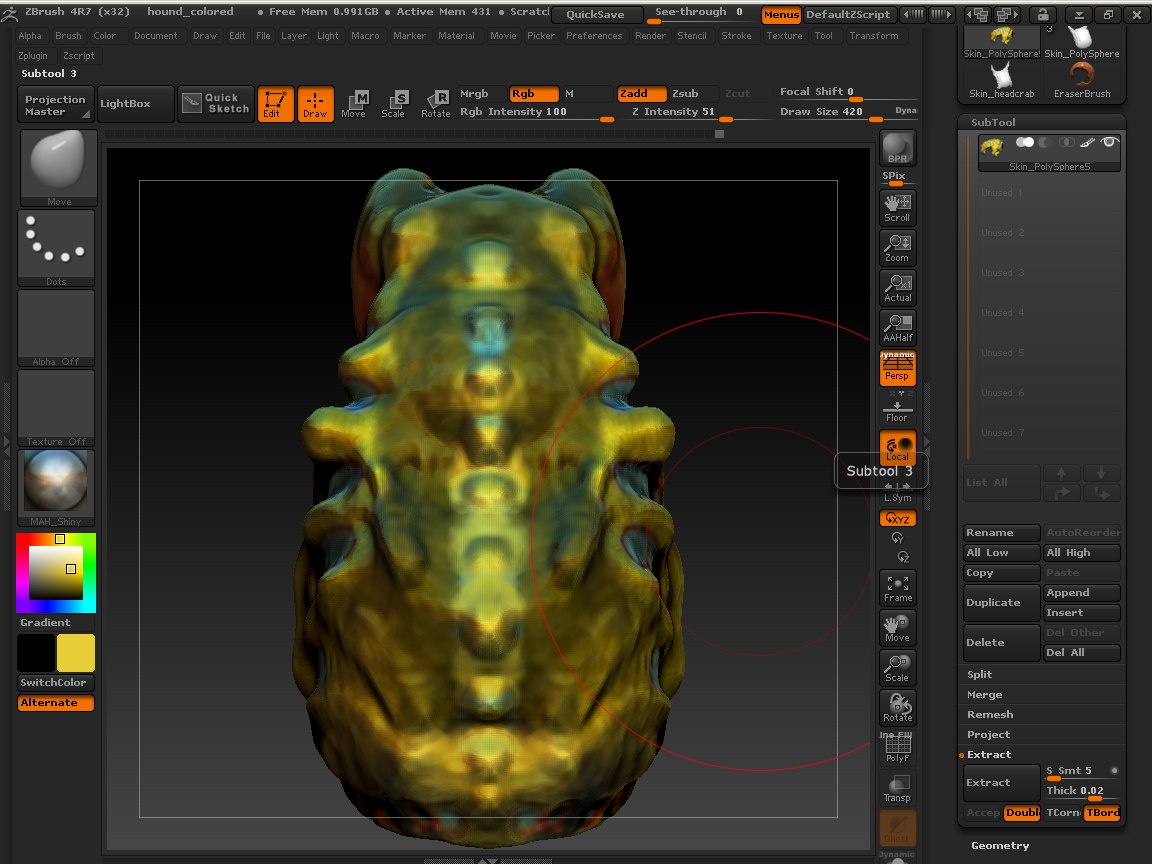Click the Frame mesh icon
Image resolution: width=1152 pixels, height=864 pixels.
897,588
